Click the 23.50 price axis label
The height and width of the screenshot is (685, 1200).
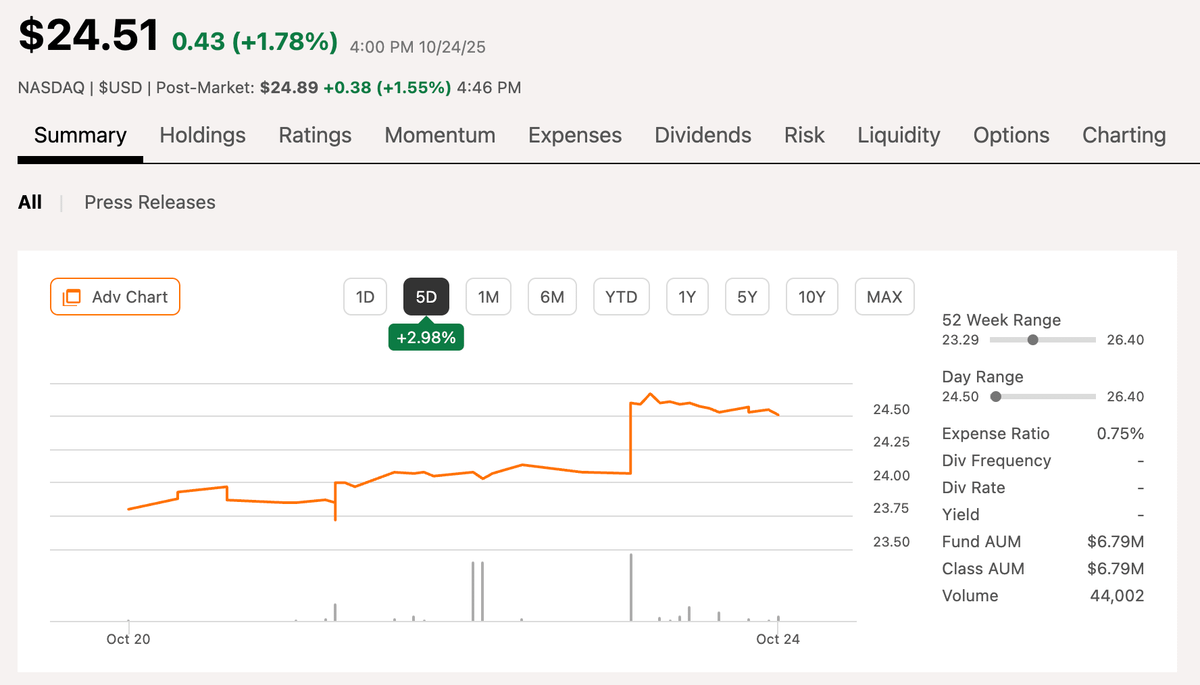coord(891,542)
